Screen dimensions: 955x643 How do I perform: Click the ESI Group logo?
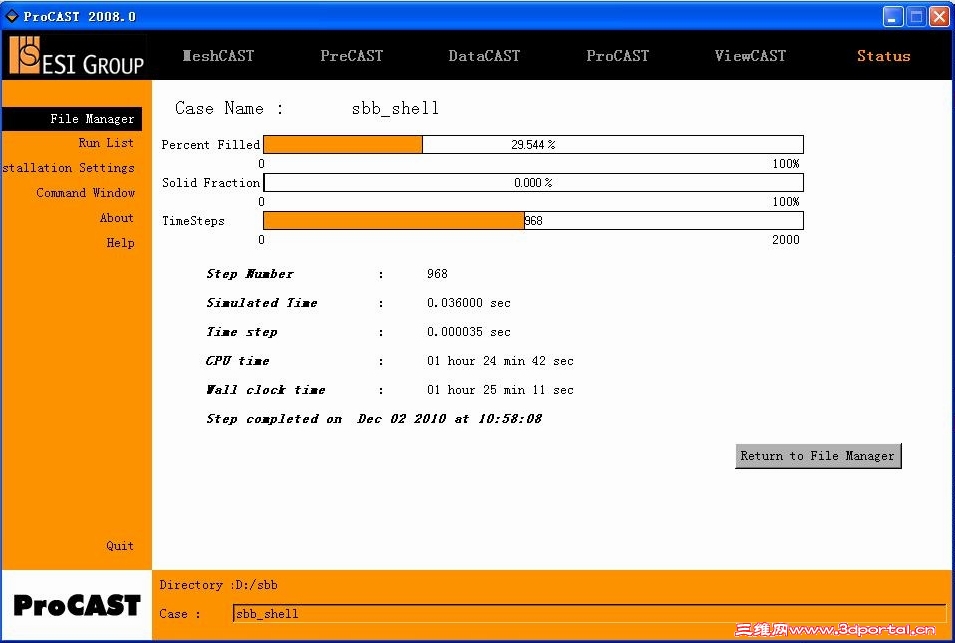[77, 55]
